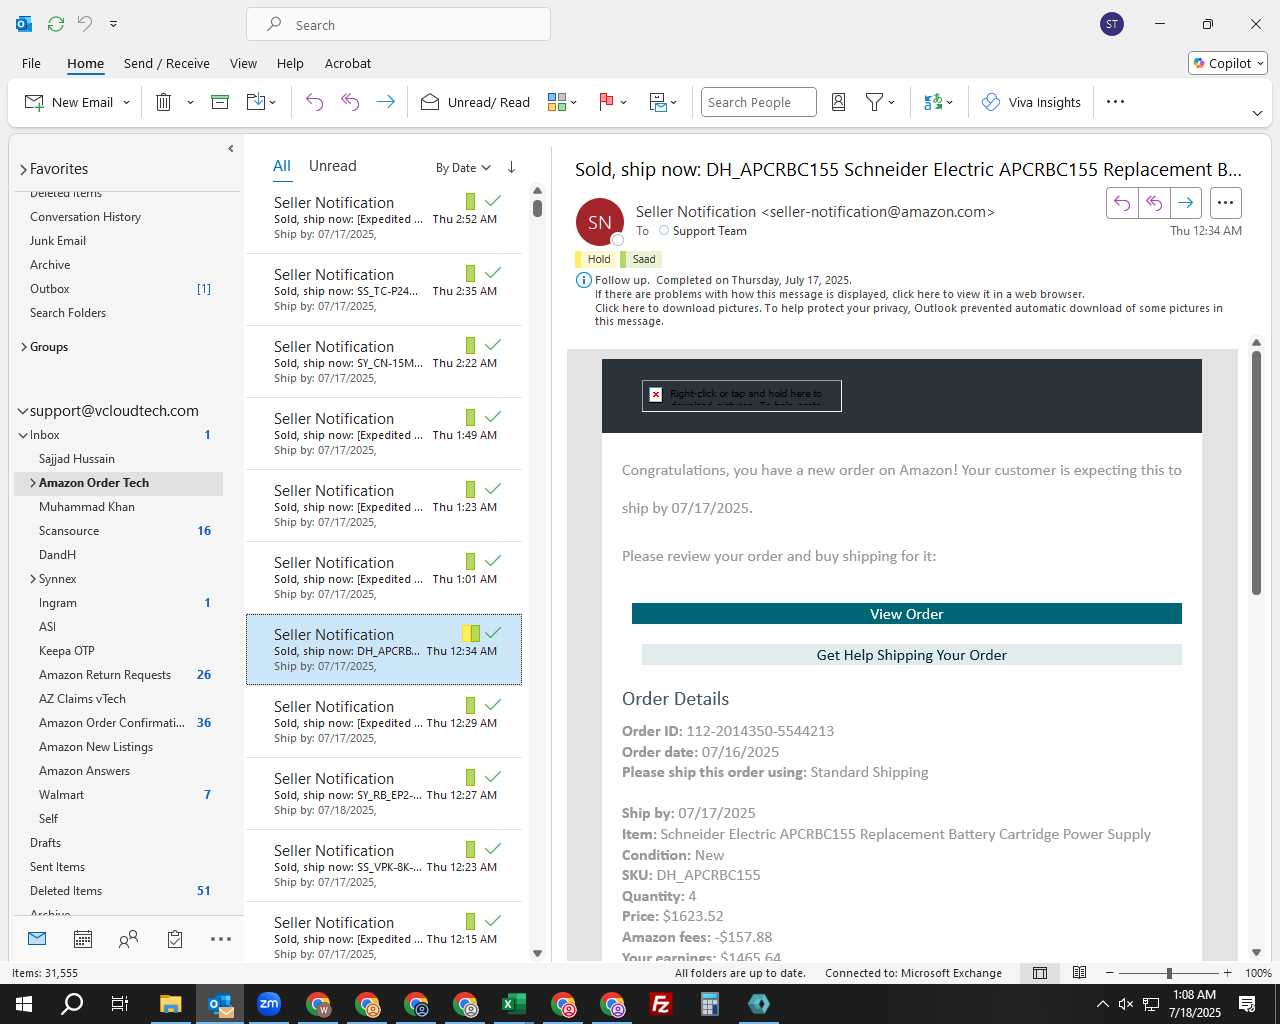Open more actions ellipsis in reading pane

[1225, 203]
